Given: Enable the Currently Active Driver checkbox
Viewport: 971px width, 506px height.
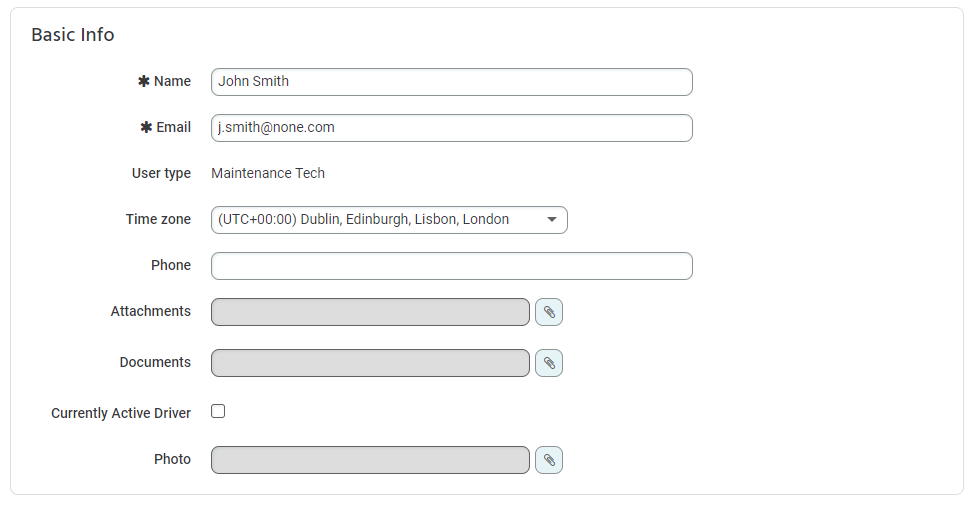Looking at the screenshot, I should point(218,411).
